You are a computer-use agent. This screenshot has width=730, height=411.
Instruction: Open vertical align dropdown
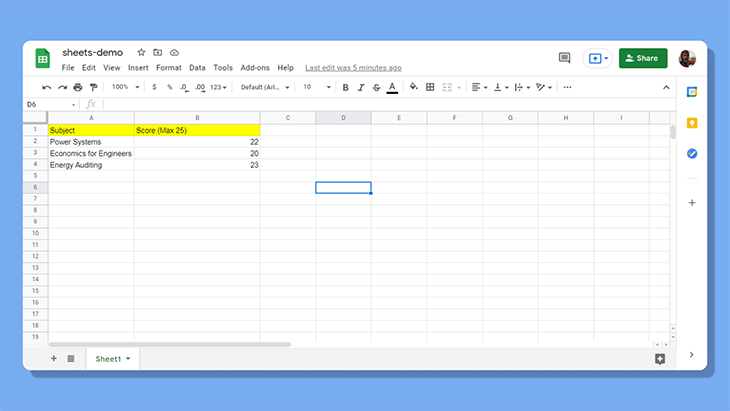pos(500,87)
